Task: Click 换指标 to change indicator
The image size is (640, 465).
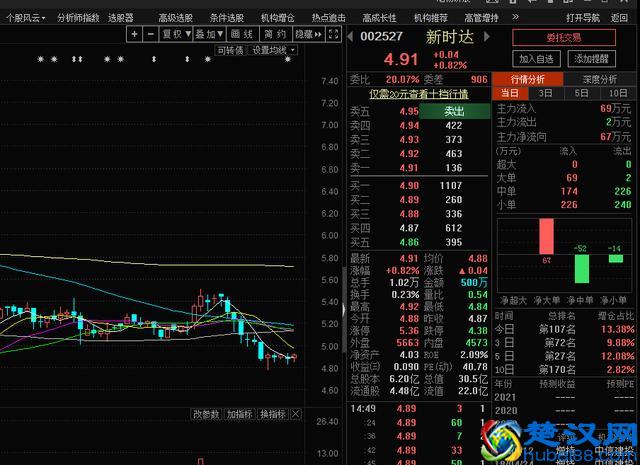Action: click(273, 414)
